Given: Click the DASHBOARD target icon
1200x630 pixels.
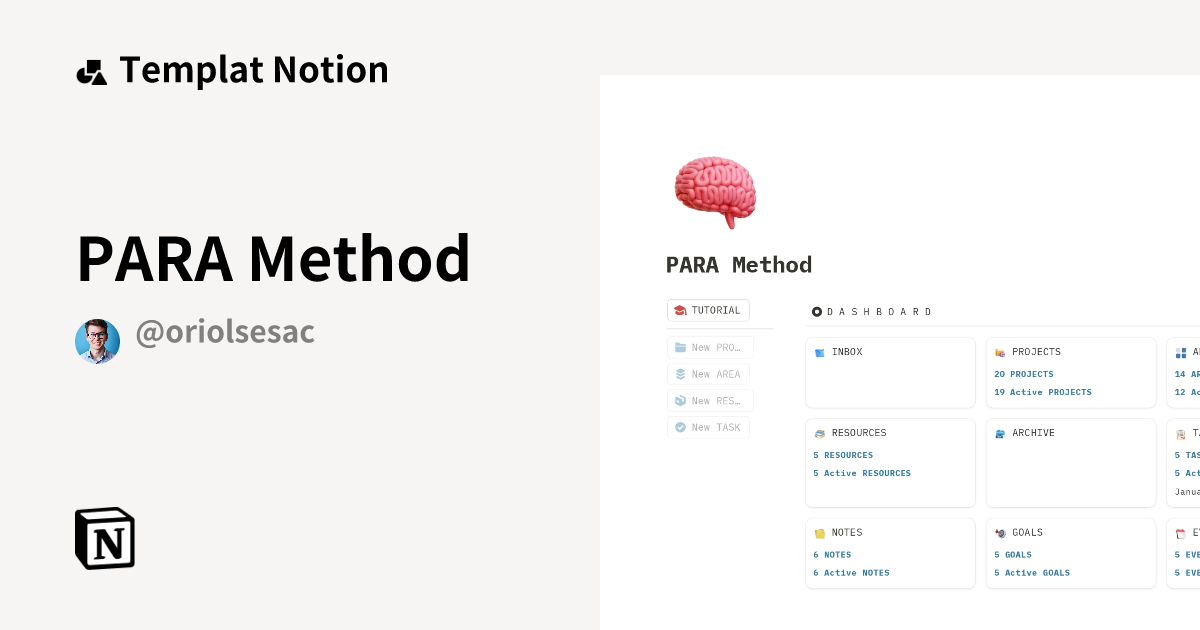Looking at the screenshot, I should [x=817, y=311].
